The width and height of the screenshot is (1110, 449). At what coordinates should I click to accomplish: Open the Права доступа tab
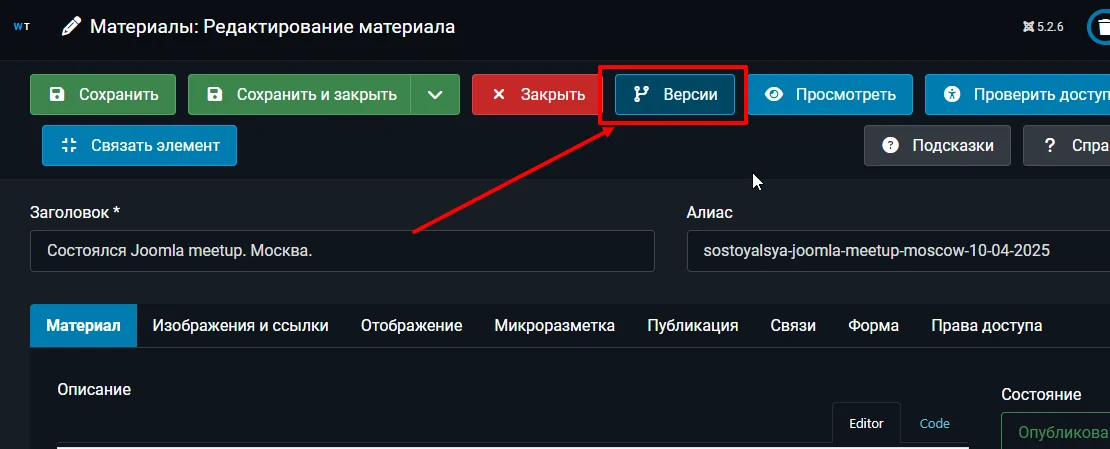coord(987,326)
